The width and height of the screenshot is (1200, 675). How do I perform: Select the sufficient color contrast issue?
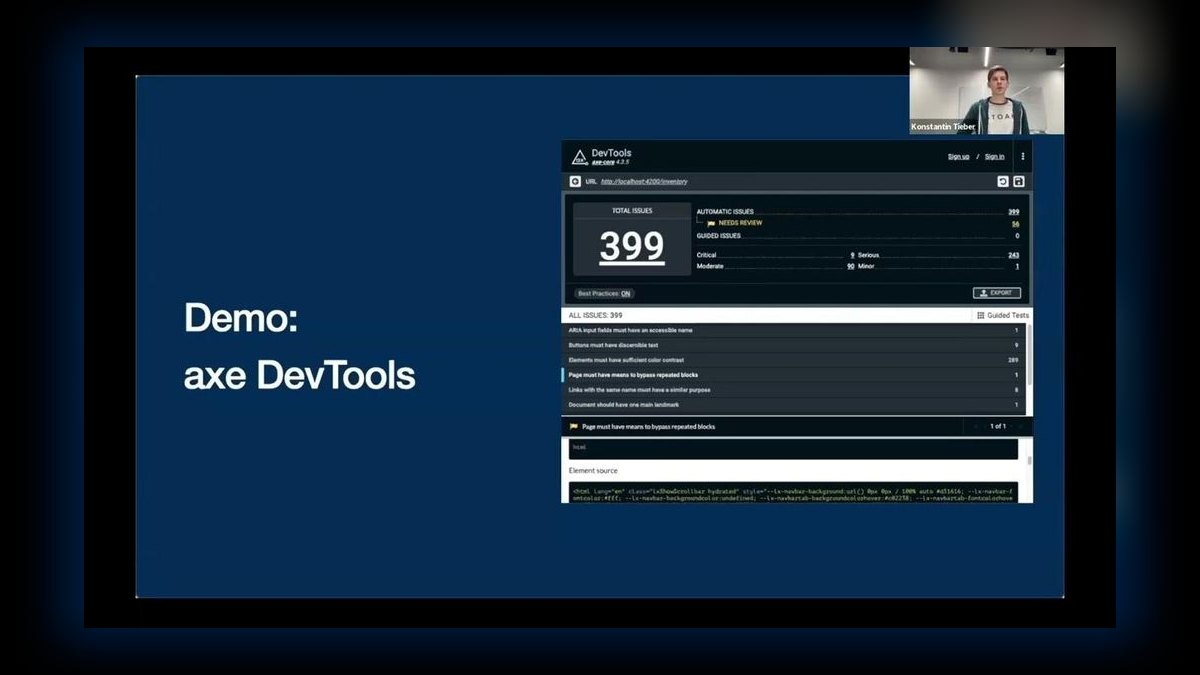pyautogui.click(x=794, y=360)
